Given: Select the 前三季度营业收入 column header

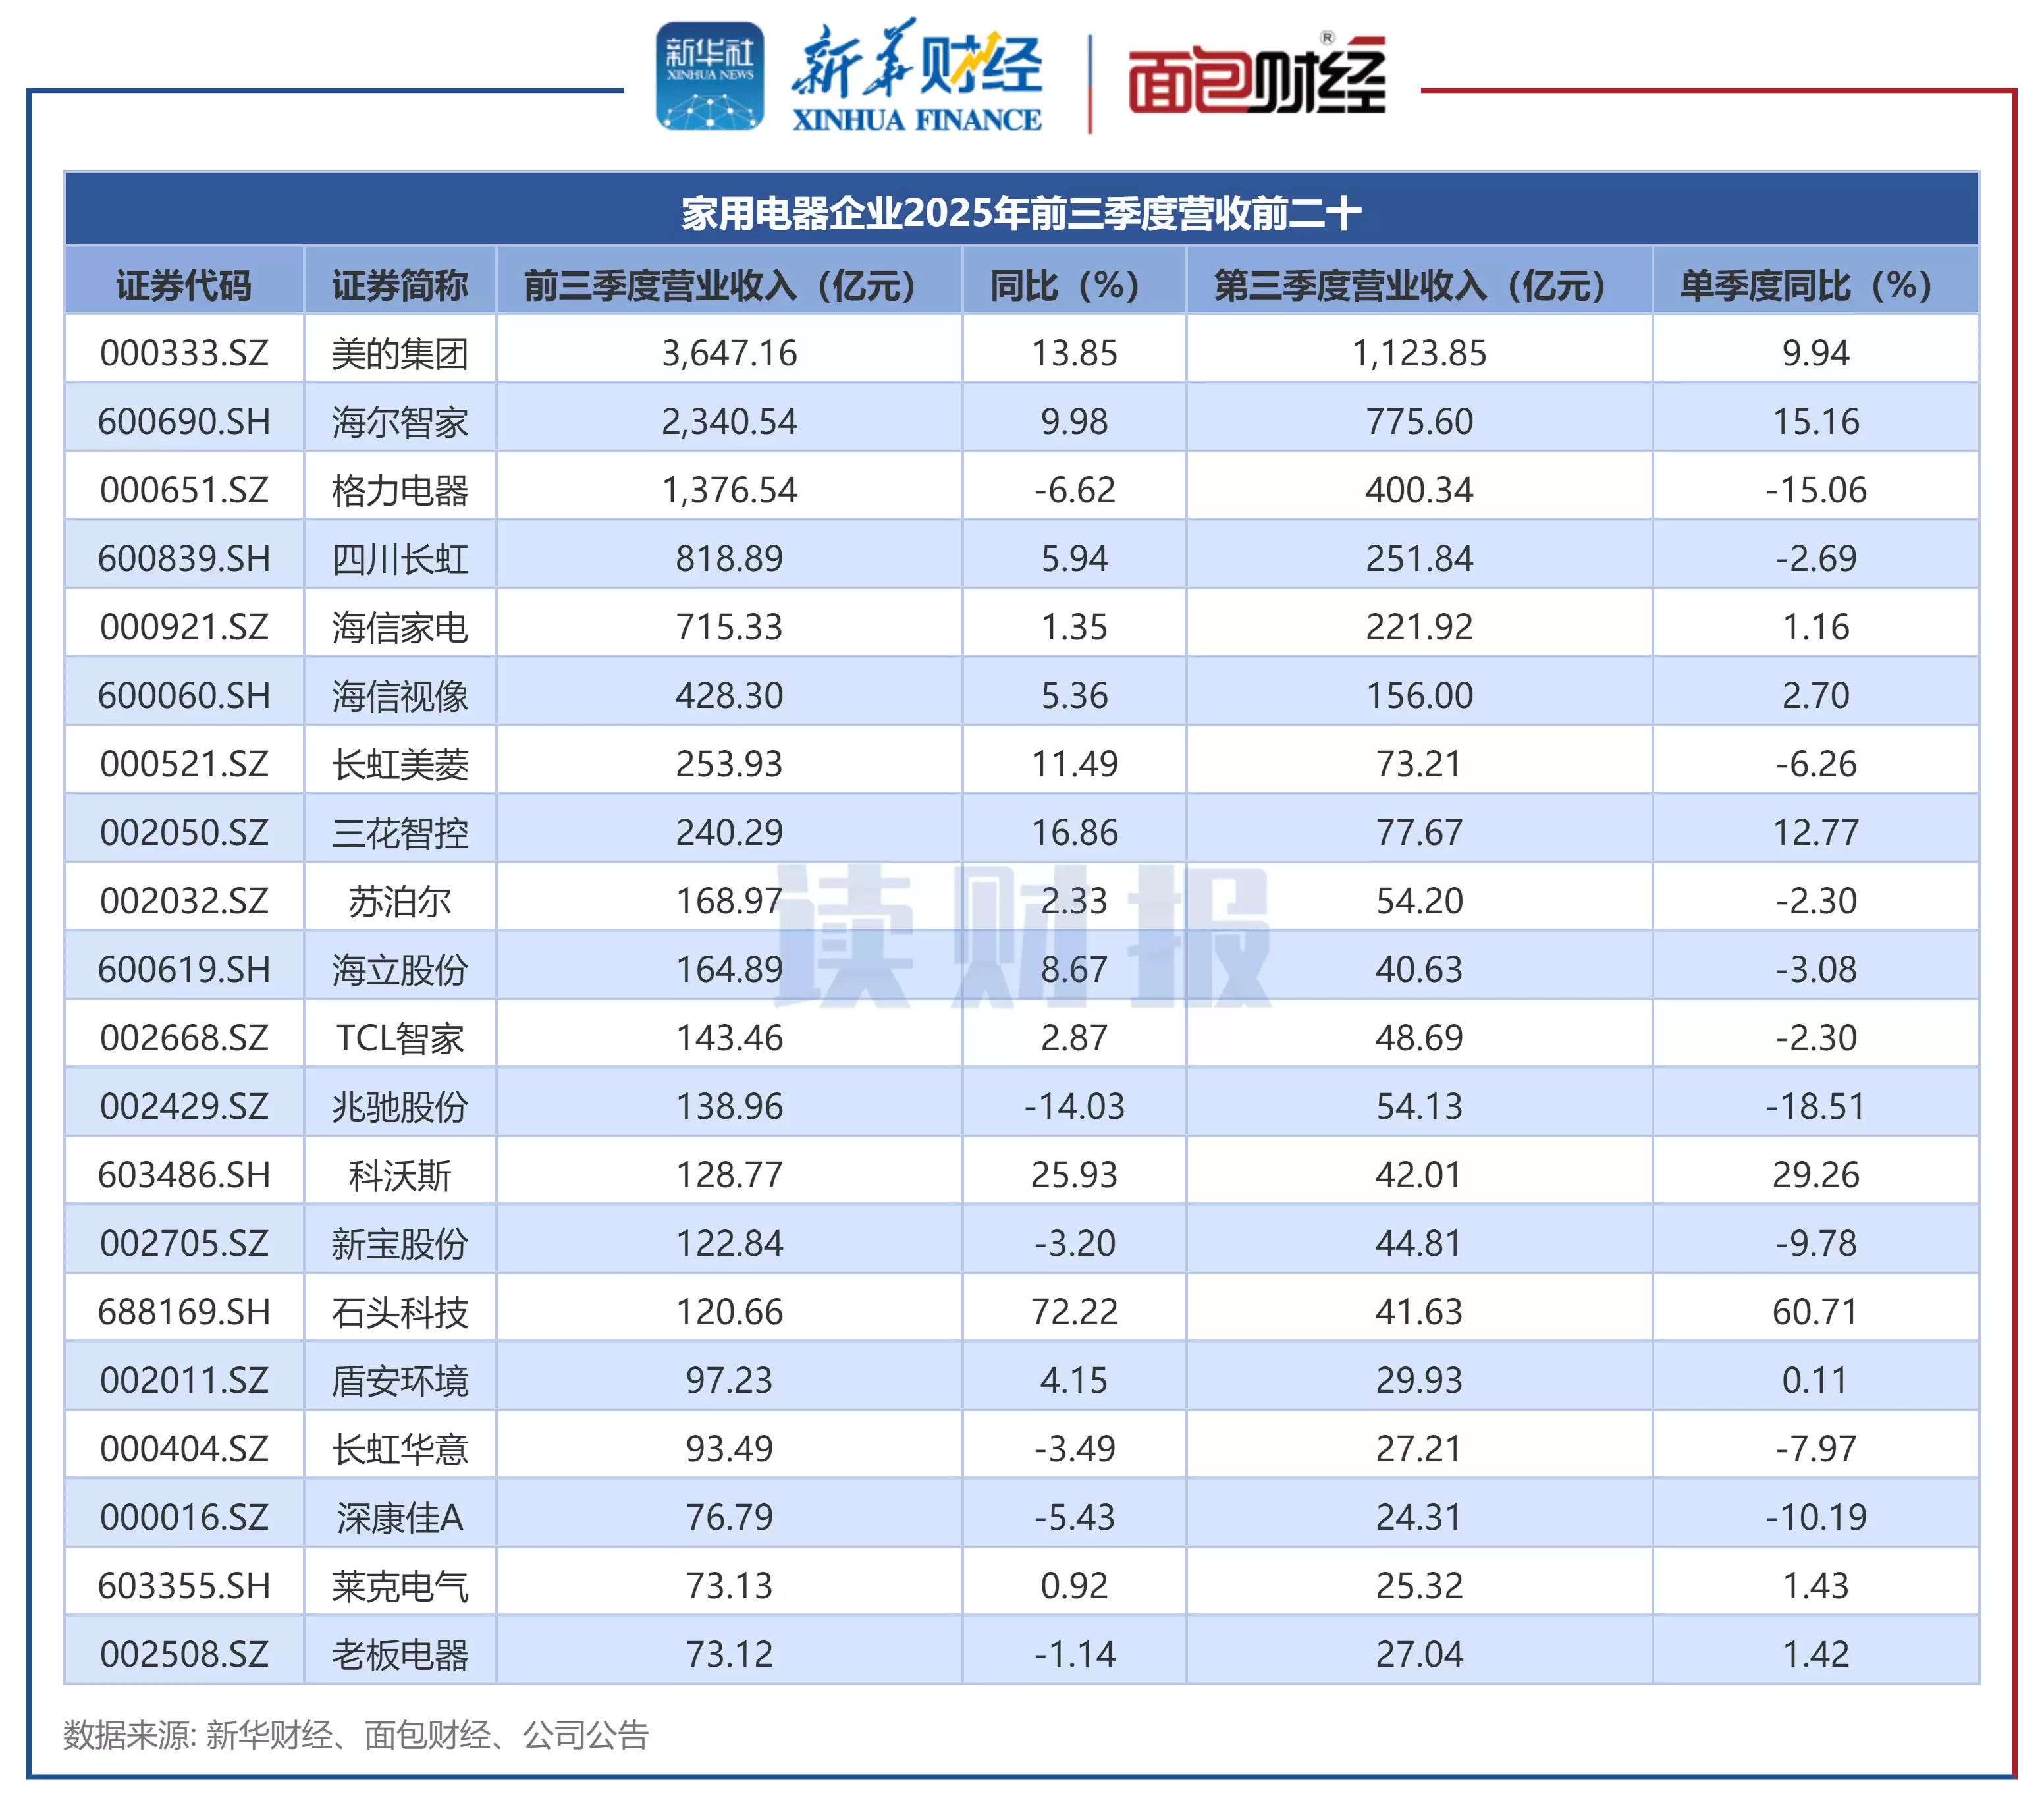Looking at the screenshot, I should [x=729, y=286].
